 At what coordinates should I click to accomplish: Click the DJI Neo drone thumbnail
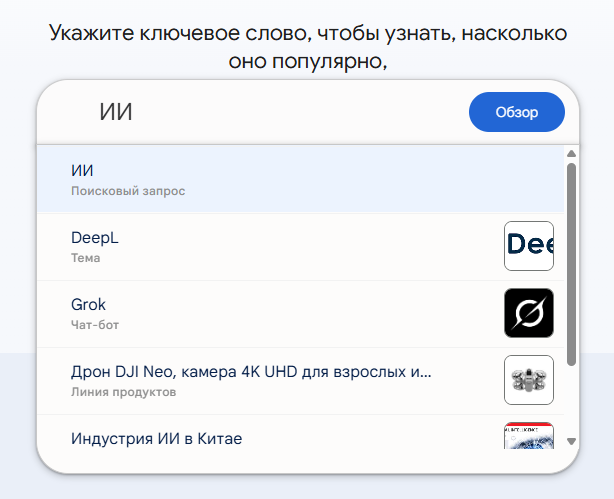[529, 380]
